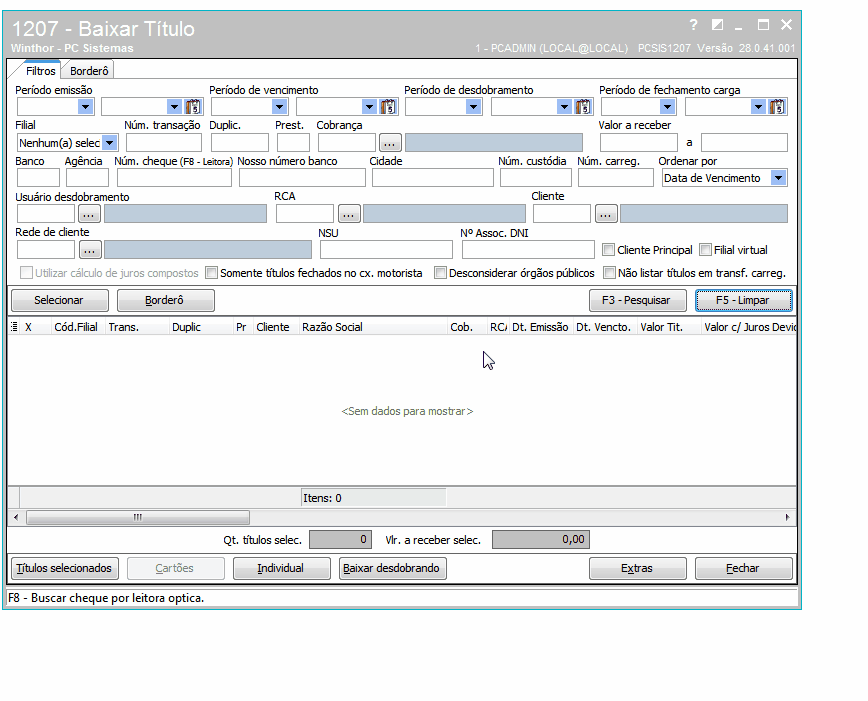Click the grid column chooser icon
This screenshot has width=868, height=701.
[x=14, y=327]
